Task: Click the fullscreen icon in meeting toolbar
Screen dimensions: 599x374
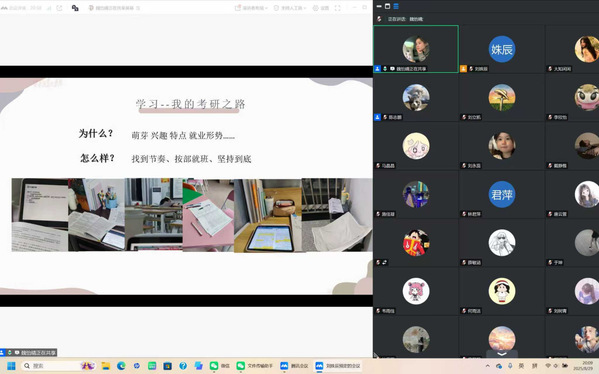Action: (337, 8)
